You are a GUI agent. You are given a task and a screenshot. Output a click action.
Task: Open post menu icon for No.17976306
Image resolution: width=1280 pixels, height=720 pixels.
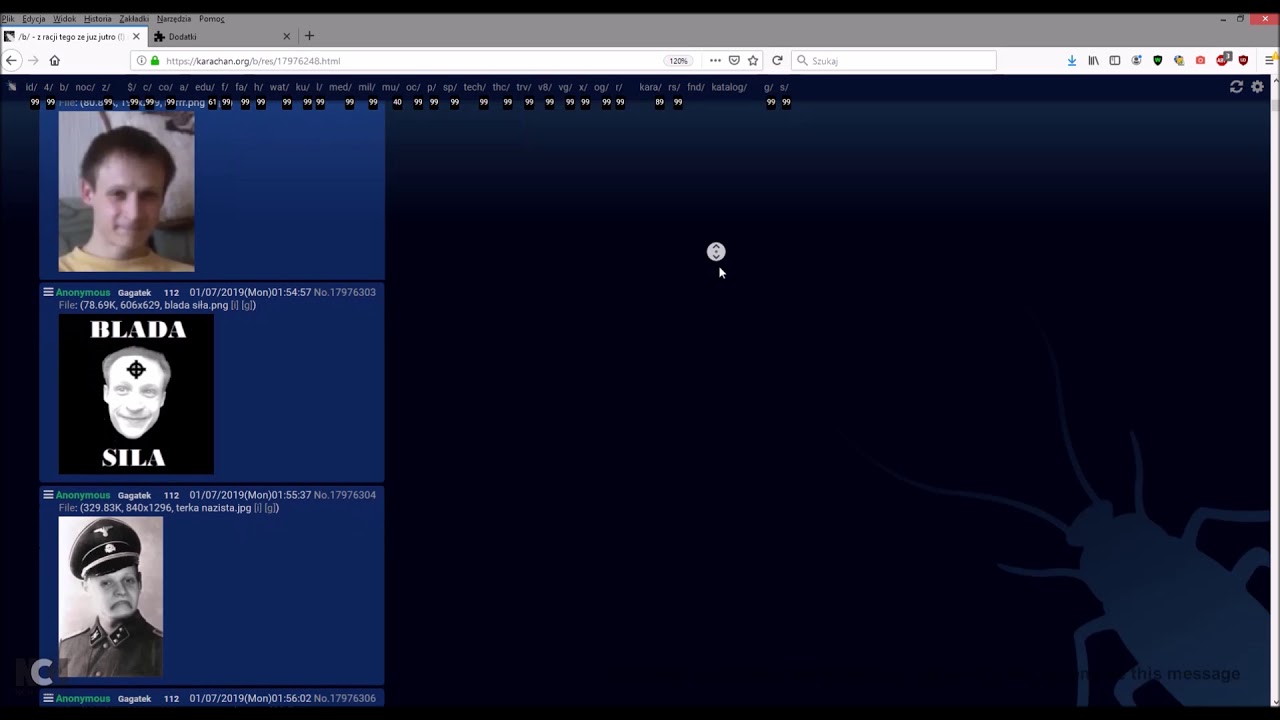(48, 698)
